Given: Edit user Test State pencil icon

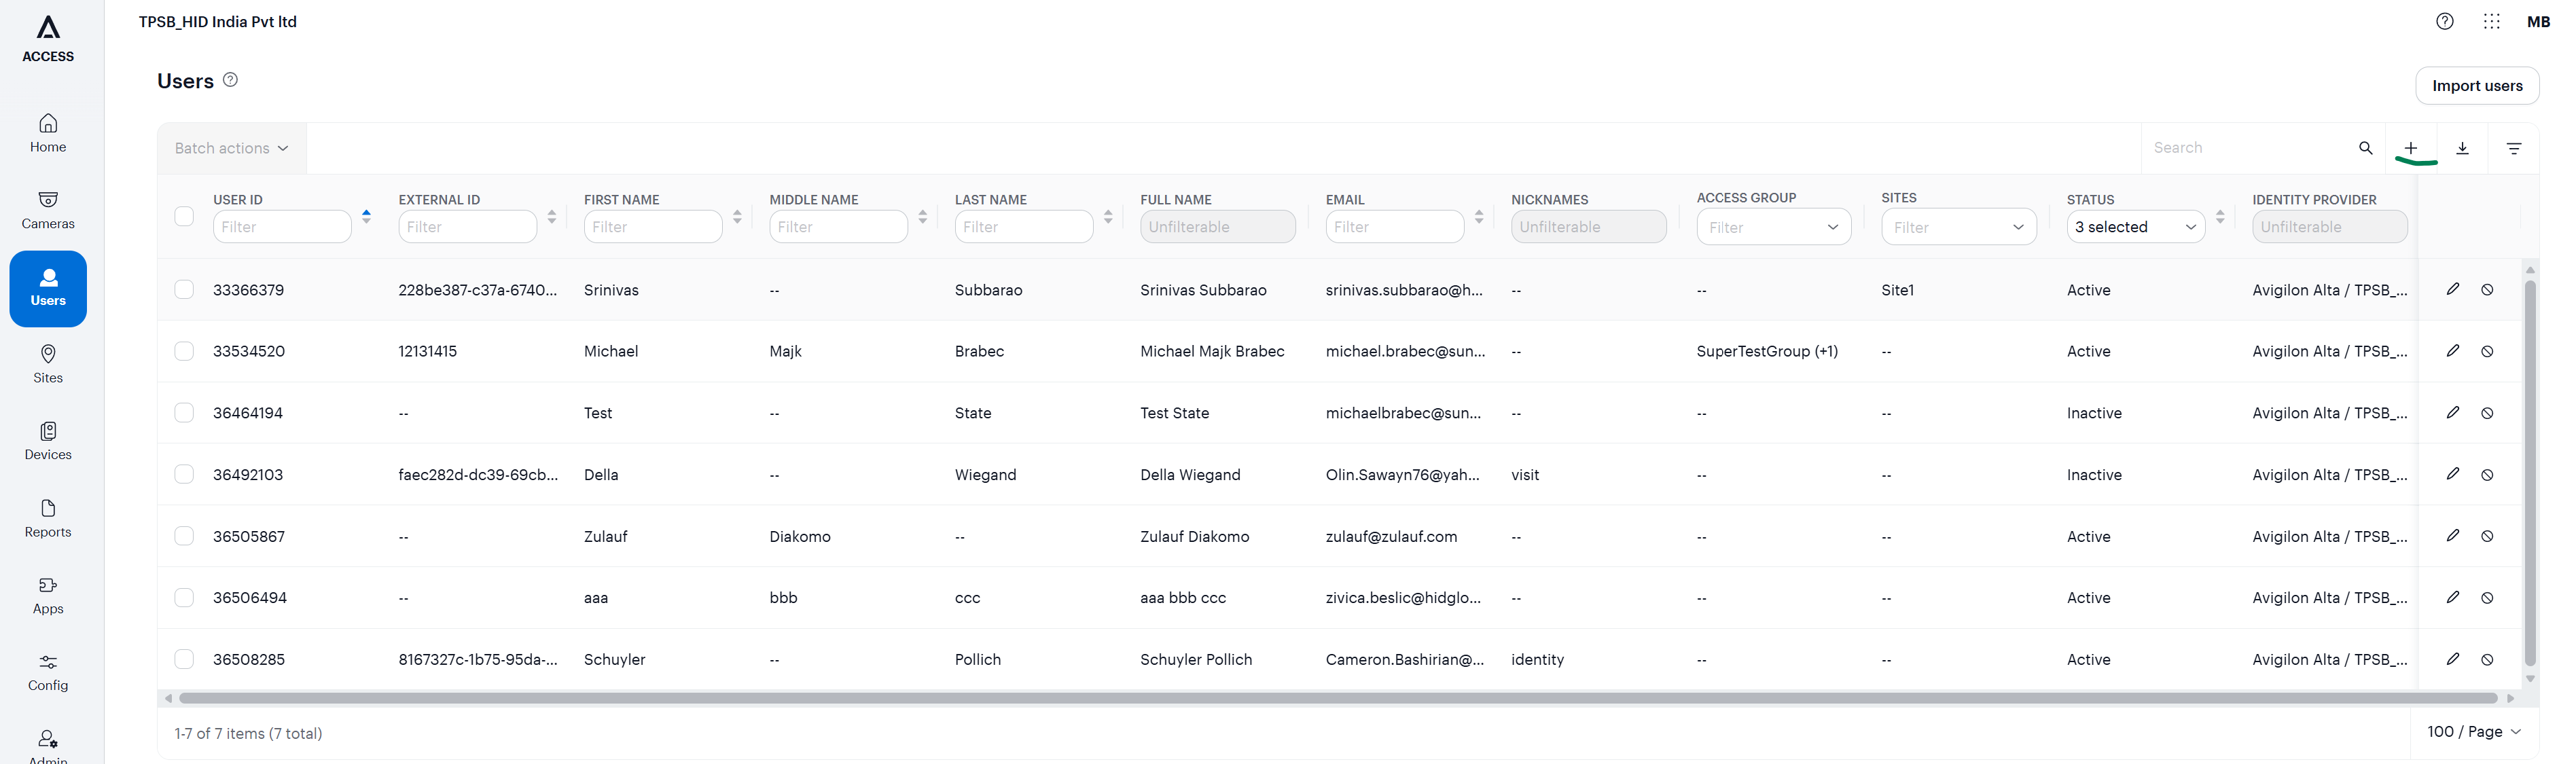Looking at the screenshot, I should [2453, 412].
